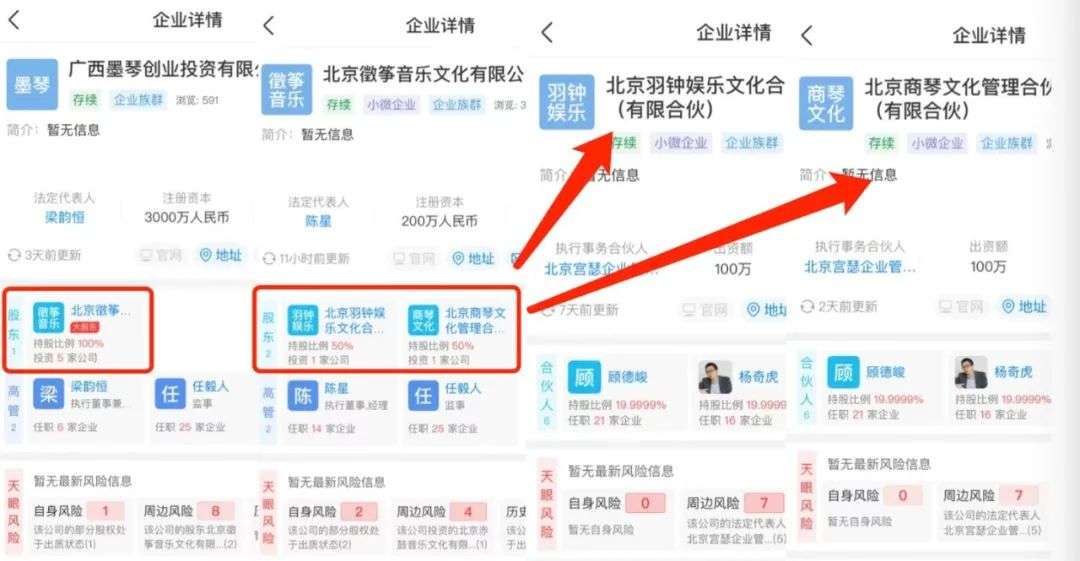Go back from 北京商琴文化管理 detail page
Image resolution: width=1080 pixels, height=561 pixels.
[807, 34]
